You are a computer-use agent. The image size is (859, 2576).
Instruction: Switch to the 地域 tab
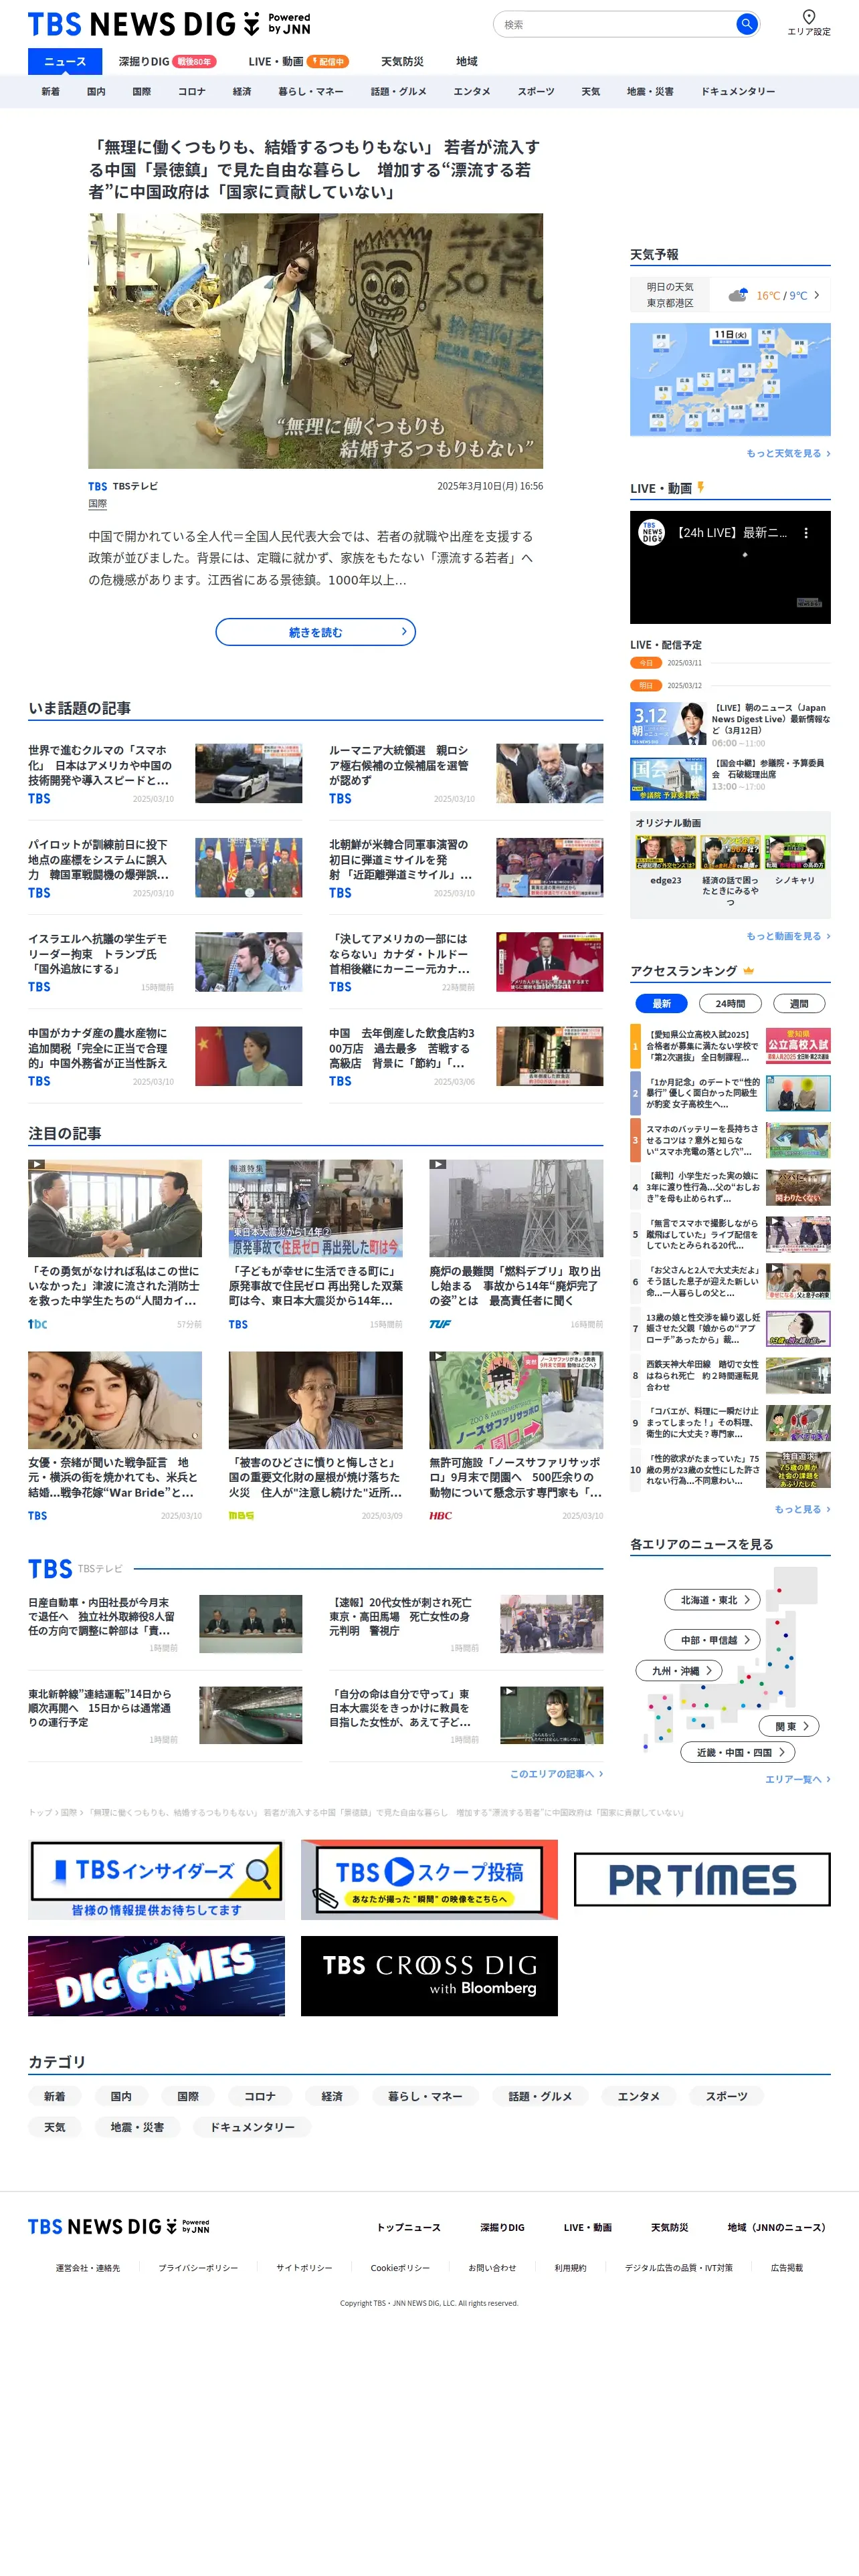pos(467,61)
